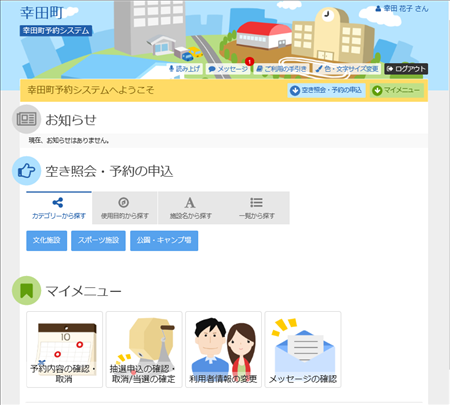This screenshot has width=450, height=405.
Task: Click the newspaper icon beside お知らせ
Action: tap(26, 119)
